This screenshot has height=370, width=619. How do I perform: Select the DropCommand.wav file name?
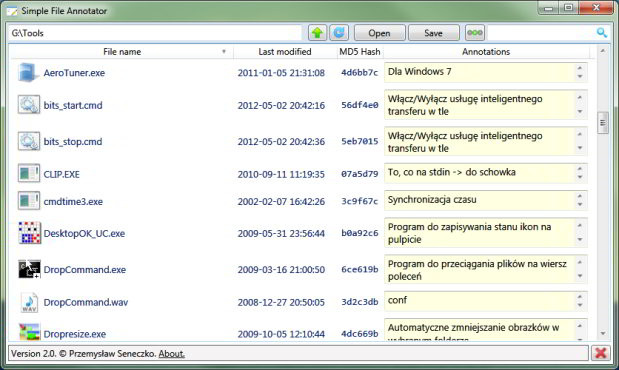point(86,302)
